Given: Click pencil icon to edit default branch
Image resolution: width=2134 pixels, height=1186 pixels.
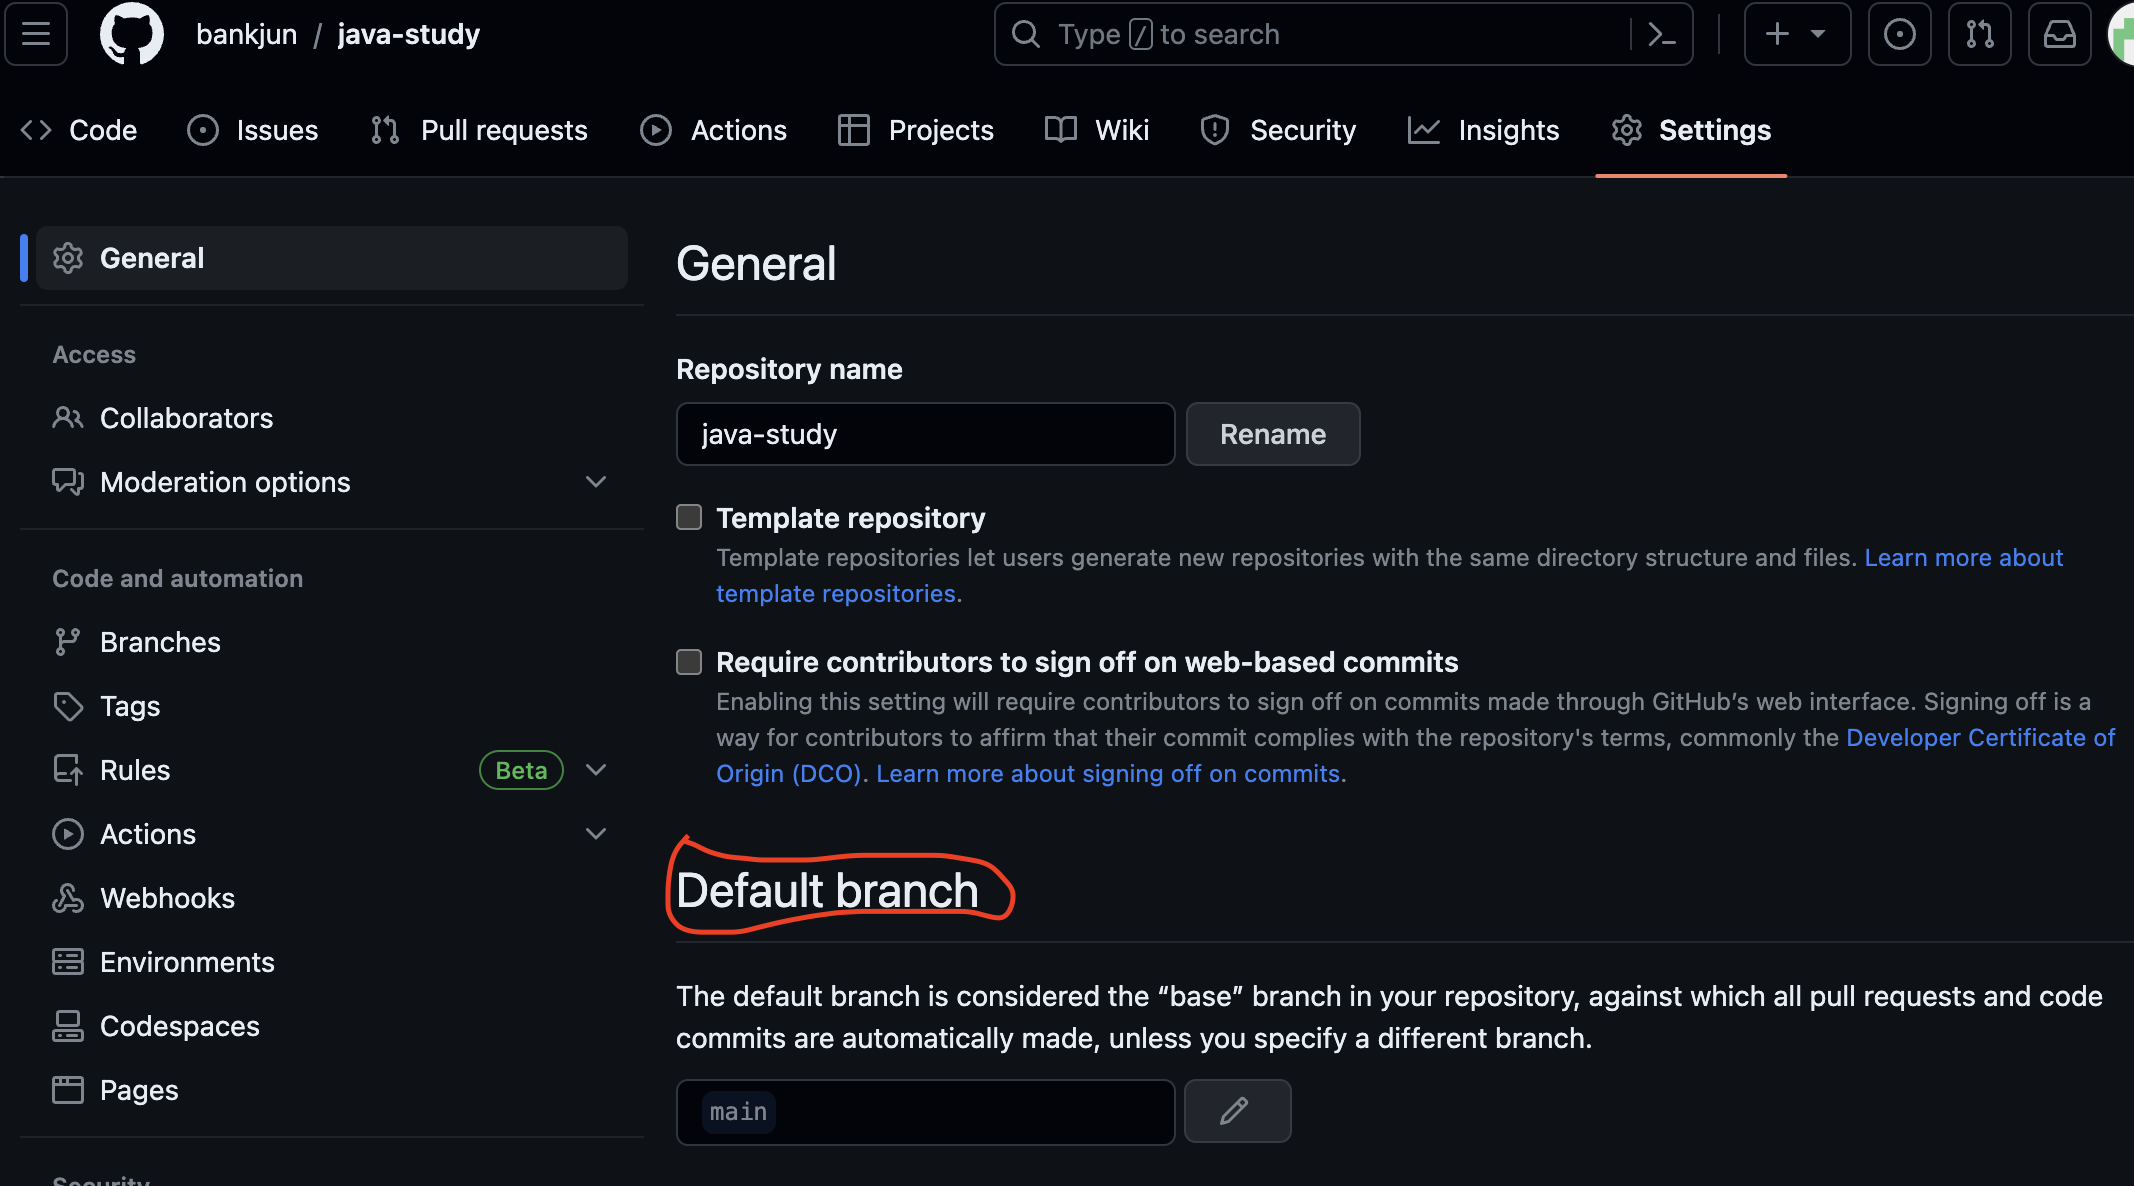Looking at the screenshot, I should click(1236, 1111).
